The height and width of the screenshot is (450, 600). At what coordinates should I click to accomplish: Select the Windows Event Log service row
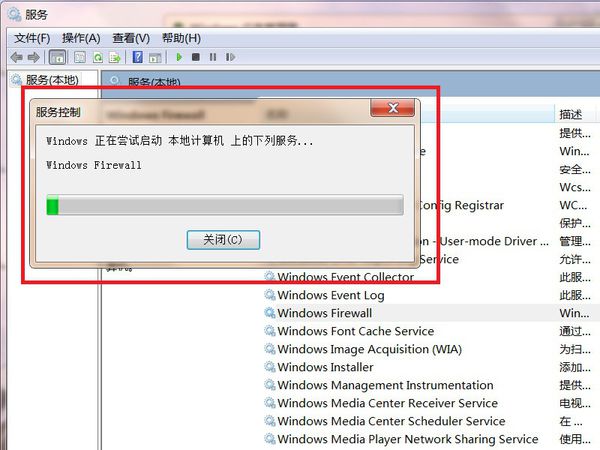pyautogui.click(x=331, y=295)
